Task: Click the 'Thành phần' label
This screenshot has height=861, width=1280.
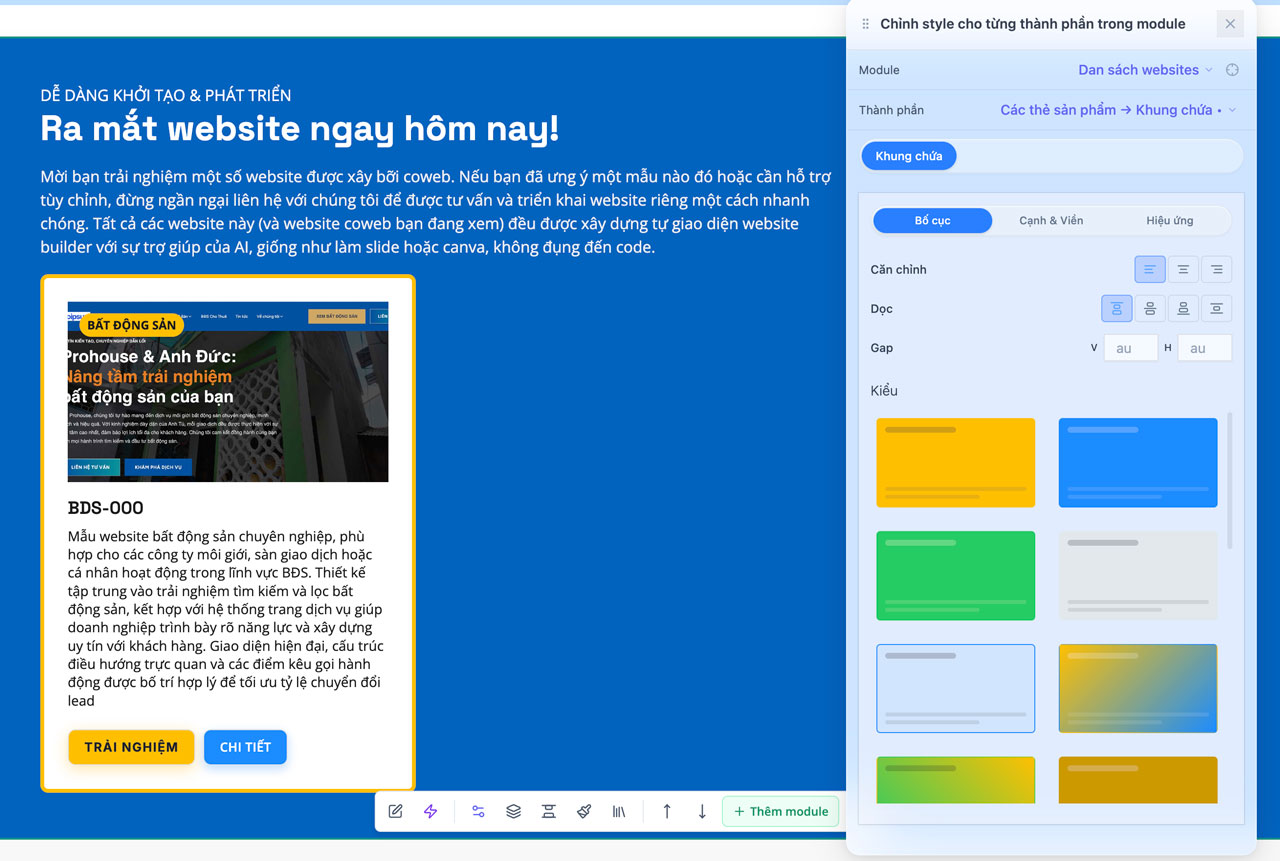Action: click(891, 110)
